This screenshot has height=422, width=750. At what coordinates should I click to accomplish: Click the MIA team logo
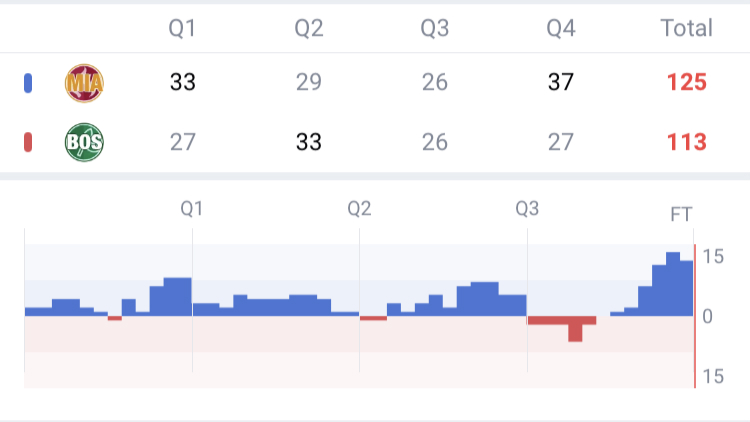click(x=84, y=82)
